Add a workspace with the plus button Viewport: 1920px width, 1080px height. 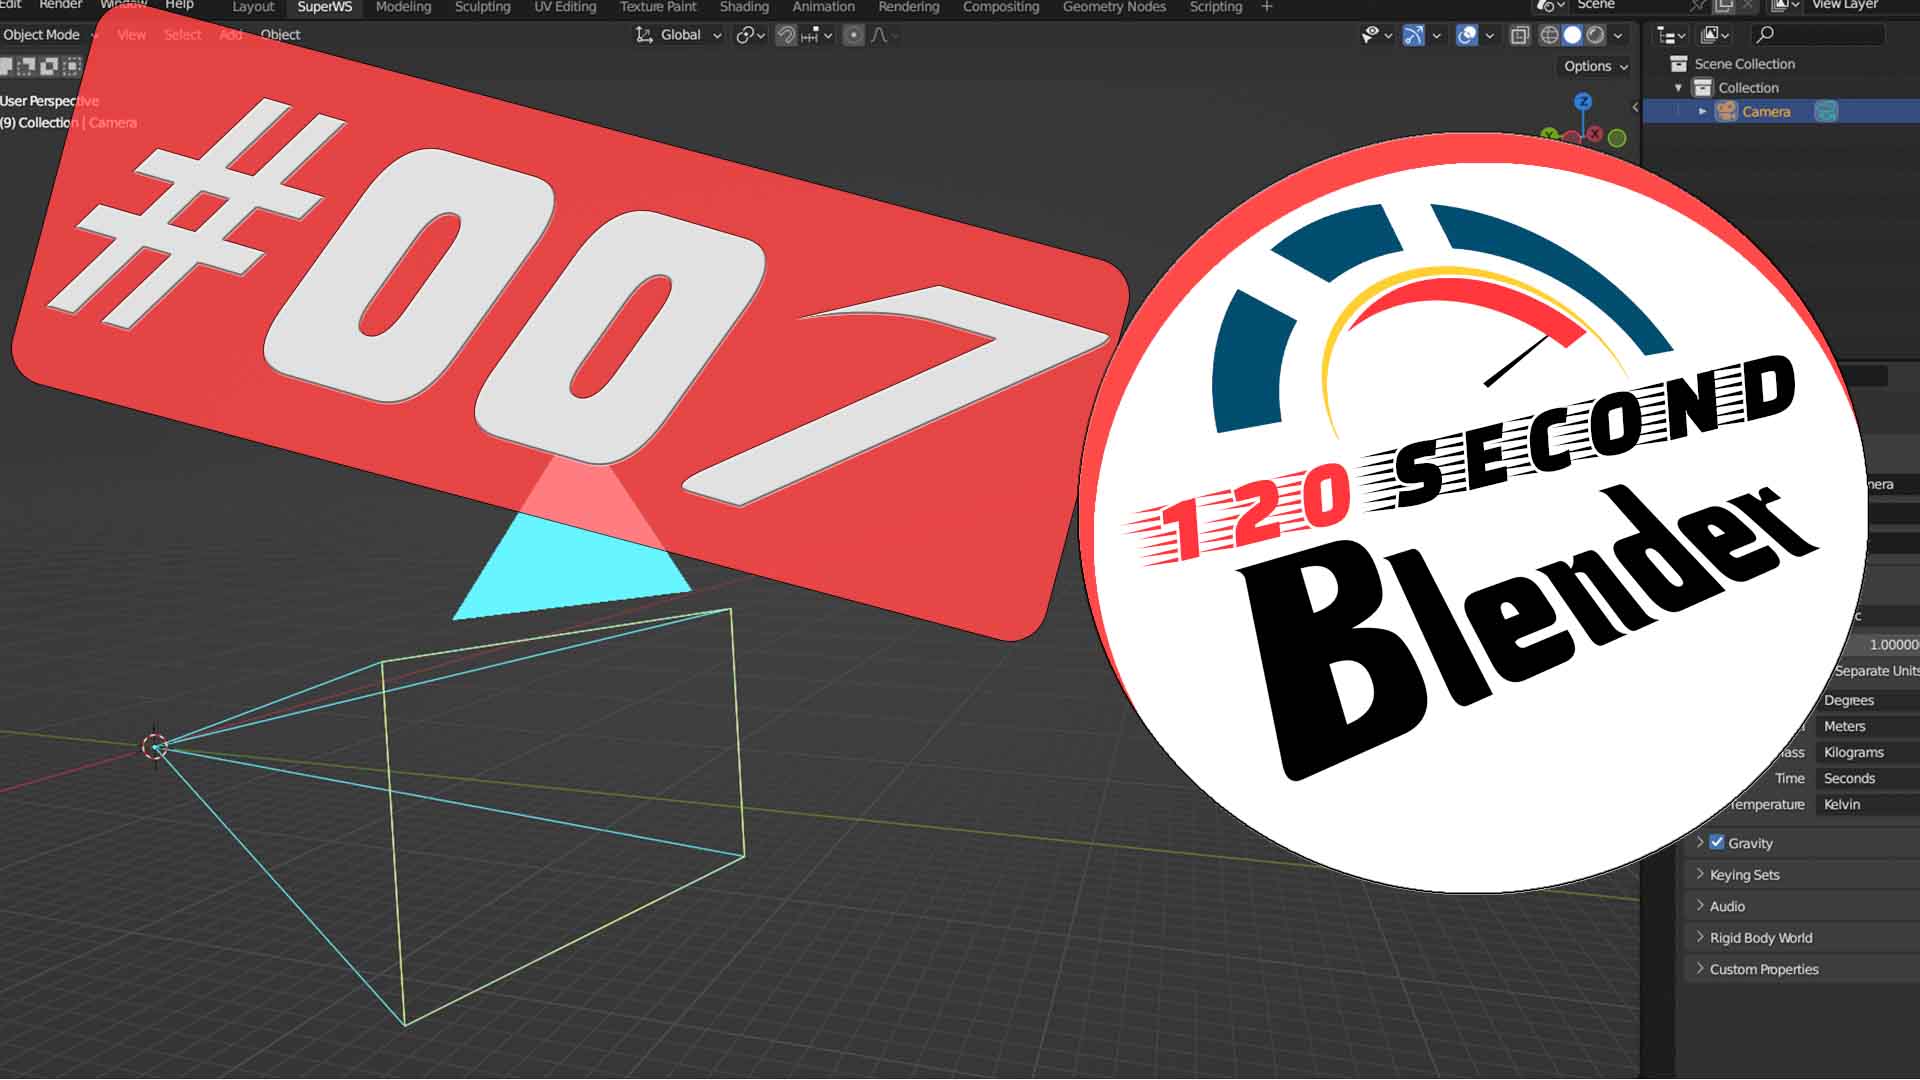point(1267,7)
